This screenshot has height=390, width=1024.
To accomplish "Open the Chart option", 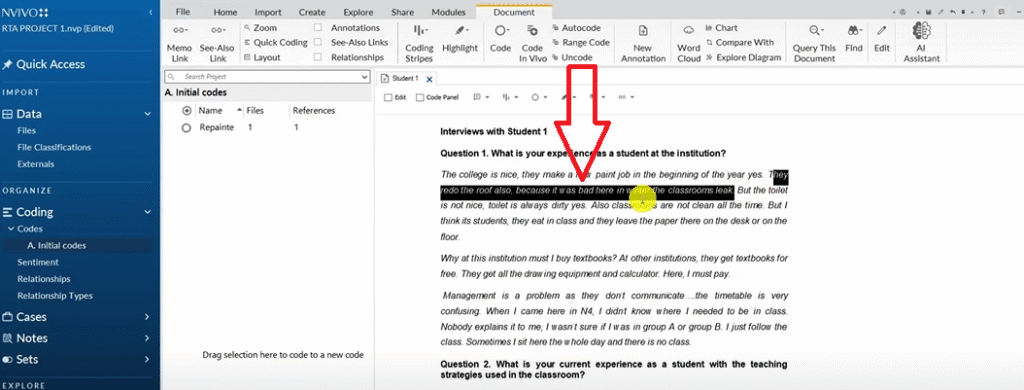I will (x=722, y=28).
